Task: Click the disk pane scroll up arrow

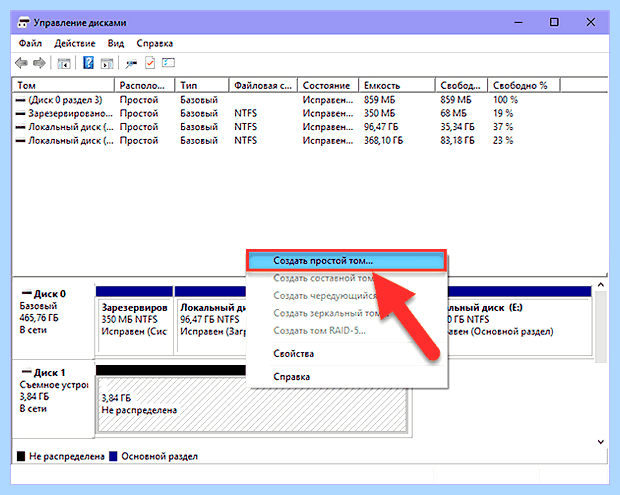Action: pyautogui.click(x=601, y=285)
